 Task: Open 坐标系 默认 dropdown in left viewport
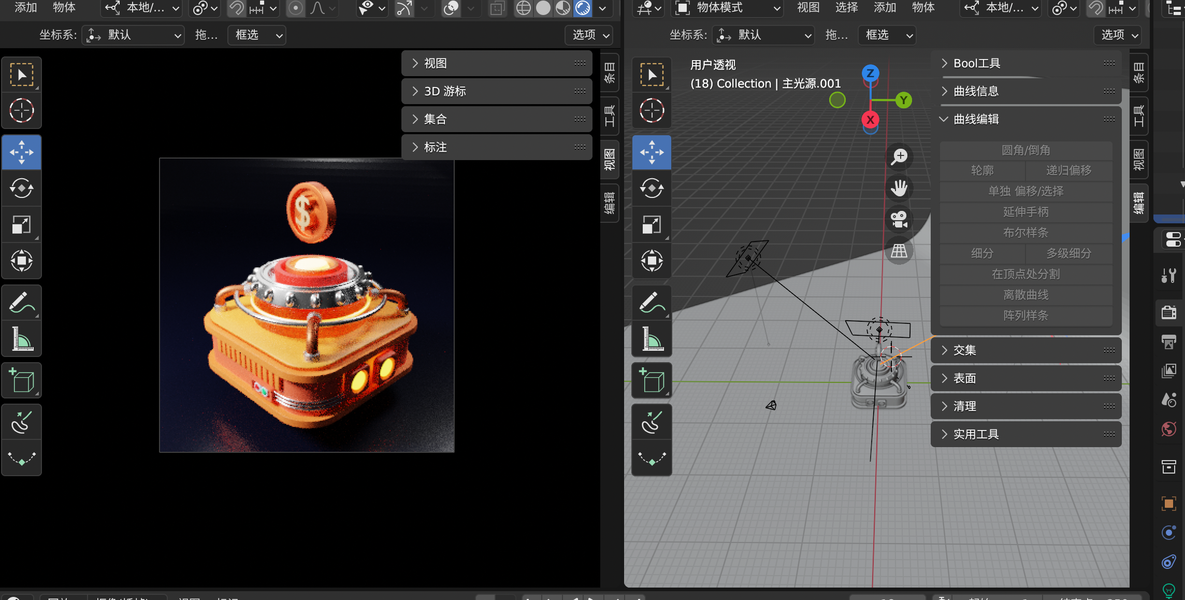[x=133, y=35]
